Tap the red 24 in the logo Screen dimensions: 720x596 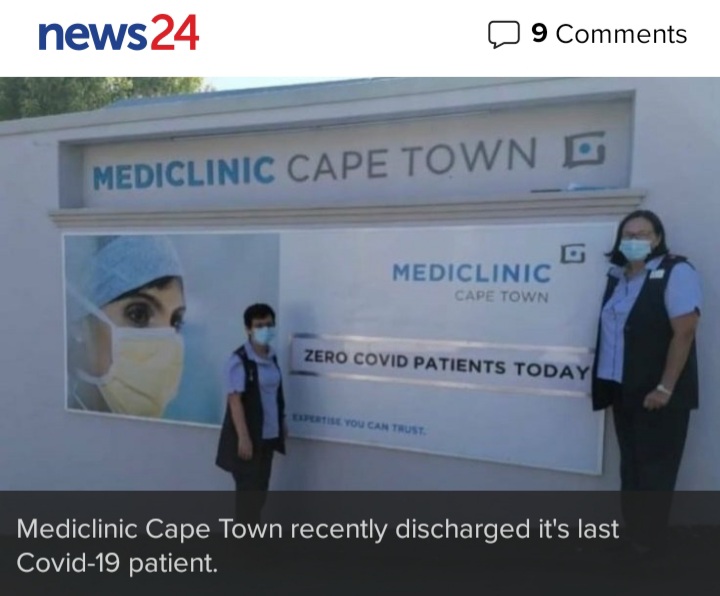(174, 32)
